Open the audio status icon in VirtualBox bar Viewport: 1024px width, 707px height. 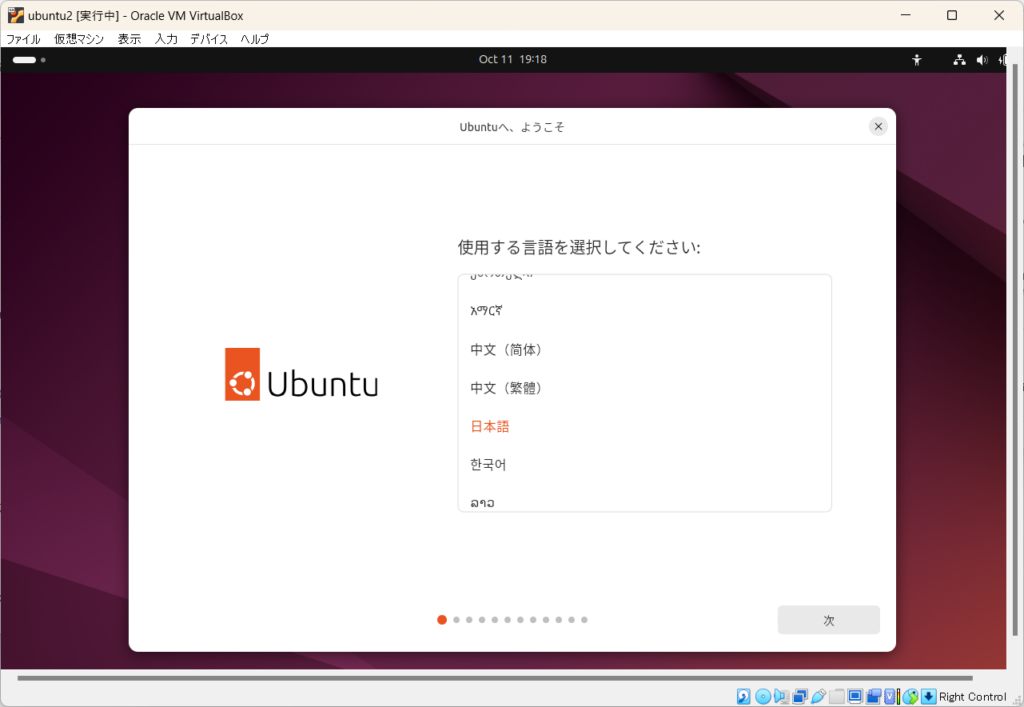[x=782, y=697]
